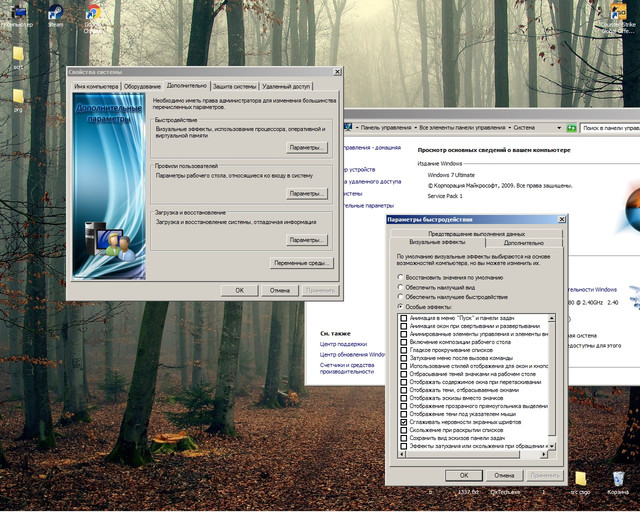Click OK in Performance Options dialog

point(464,476)
